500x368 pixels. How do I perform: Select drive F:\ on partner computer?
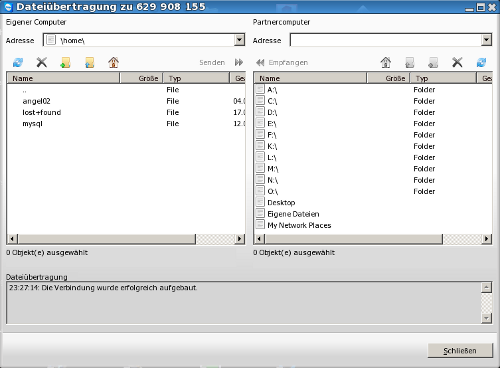click(x=373, y=135)
